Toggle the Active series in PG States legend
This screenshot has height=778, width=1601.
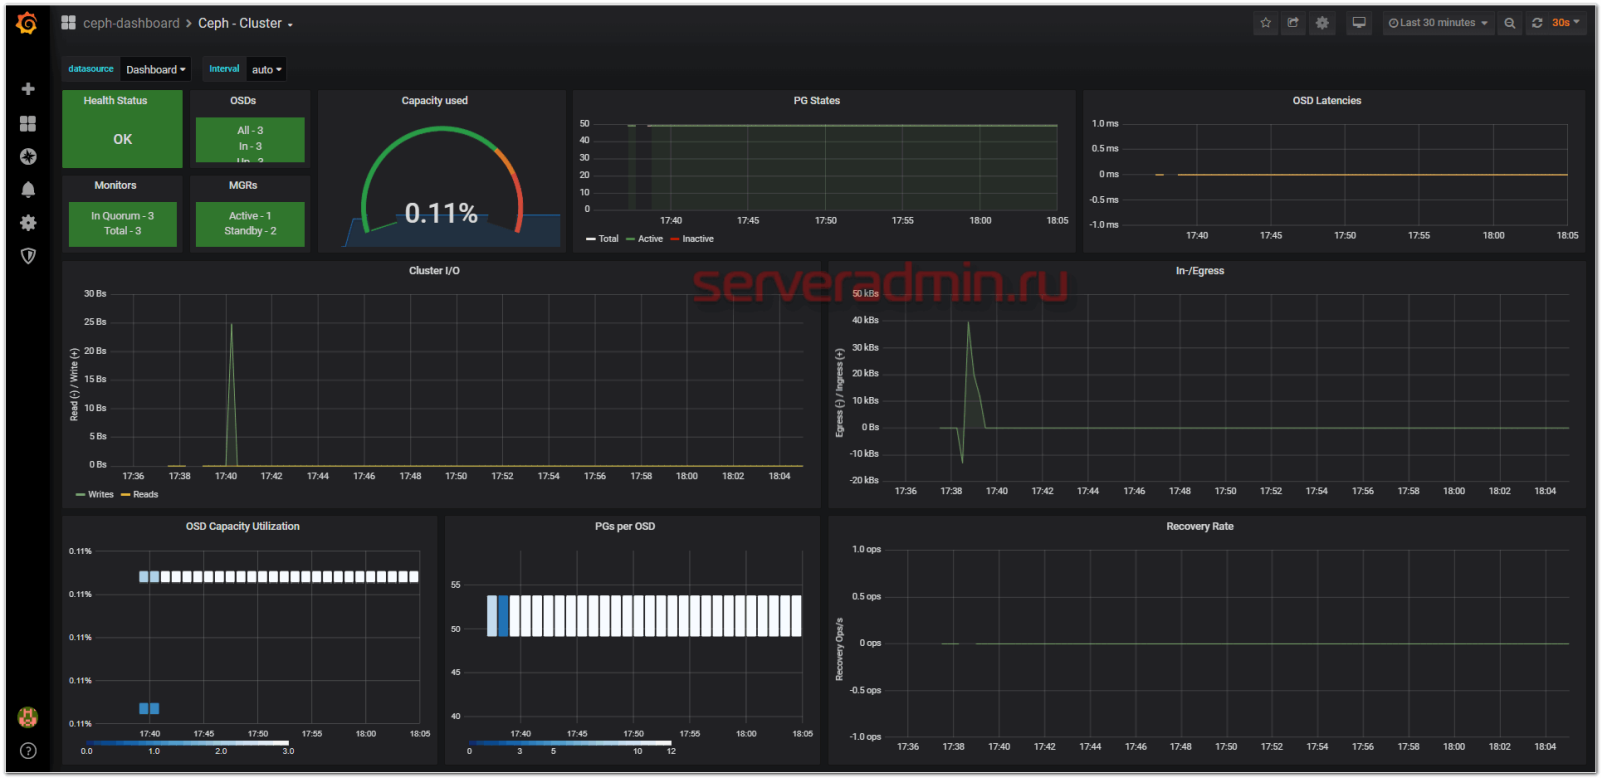click(x=650, y=239)
